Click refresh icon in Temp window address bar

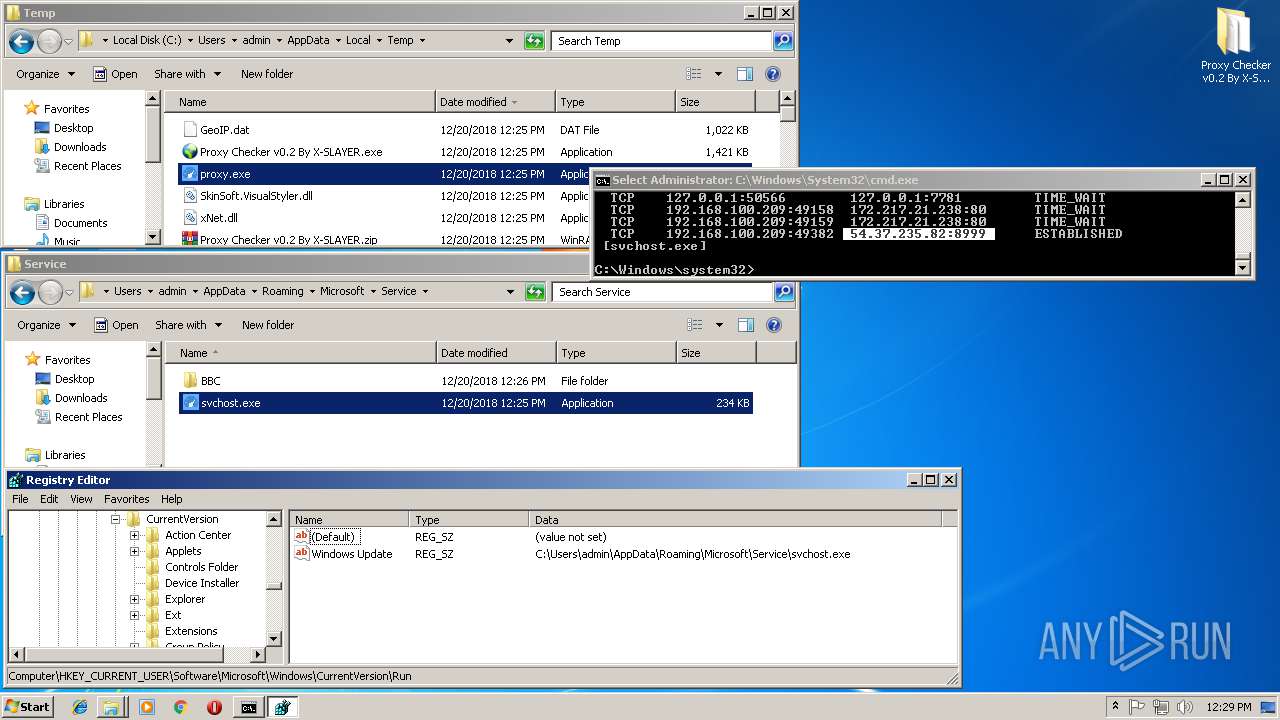[535, 41]
